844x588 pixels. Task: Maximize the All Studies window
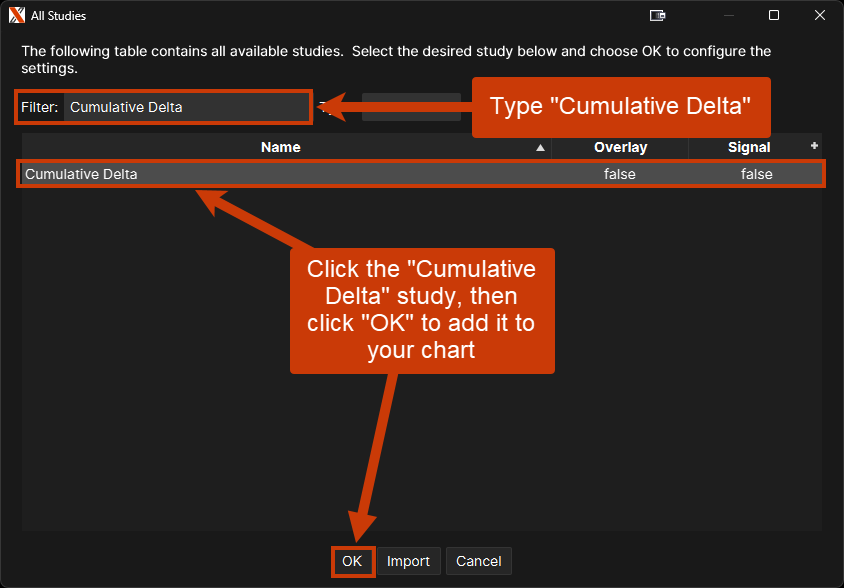coord(773,15)
